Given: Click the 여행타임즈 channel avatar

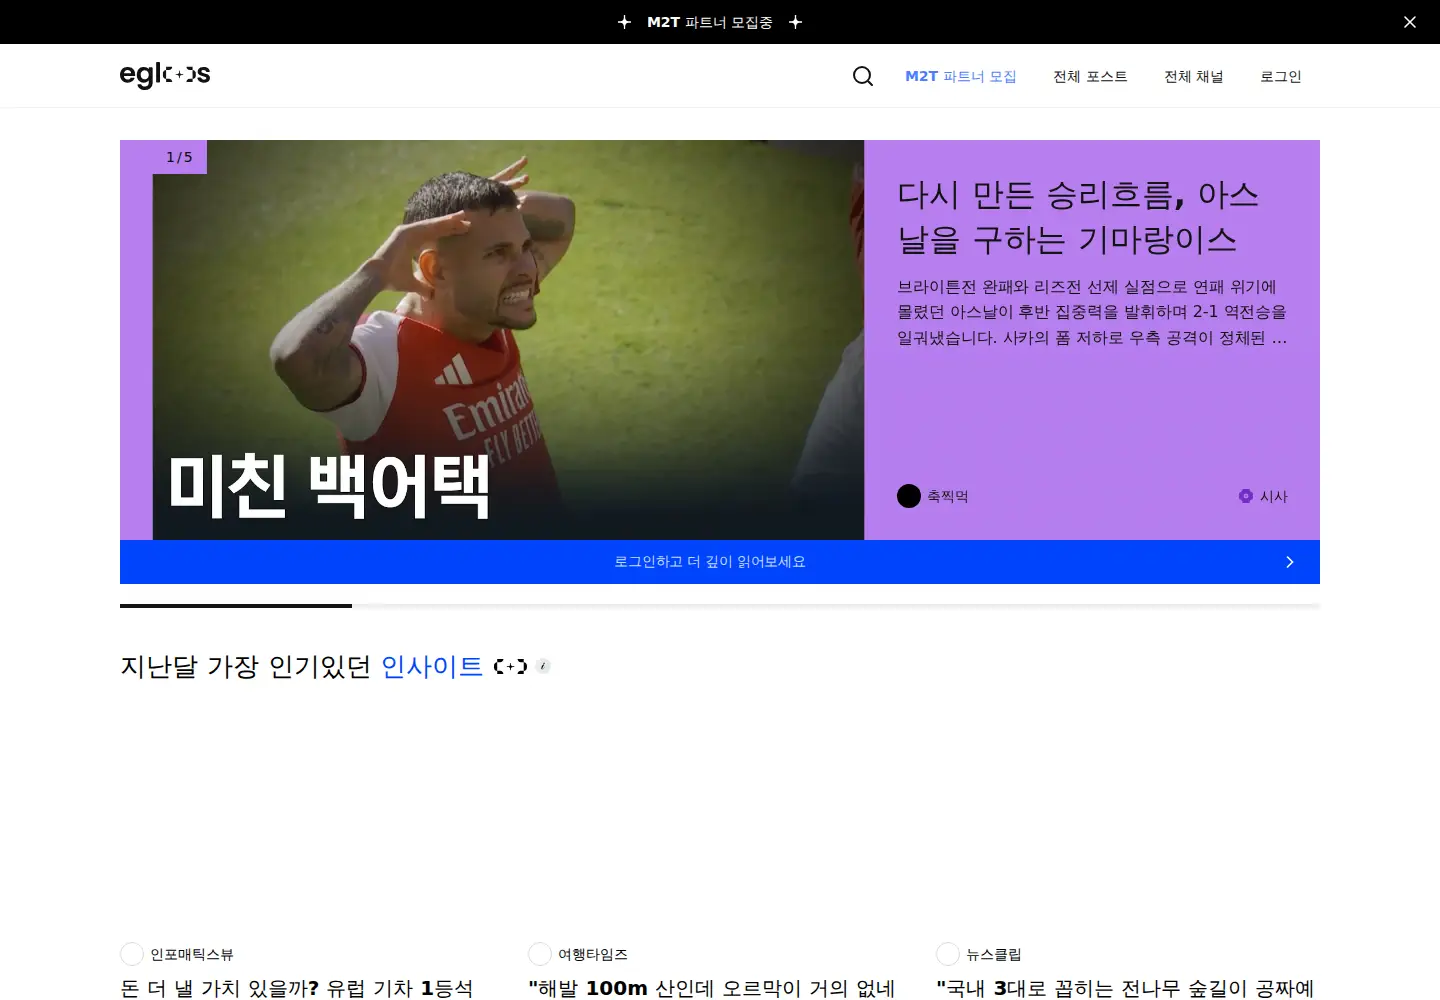Looking at the screenshot, I should (540, 954).
